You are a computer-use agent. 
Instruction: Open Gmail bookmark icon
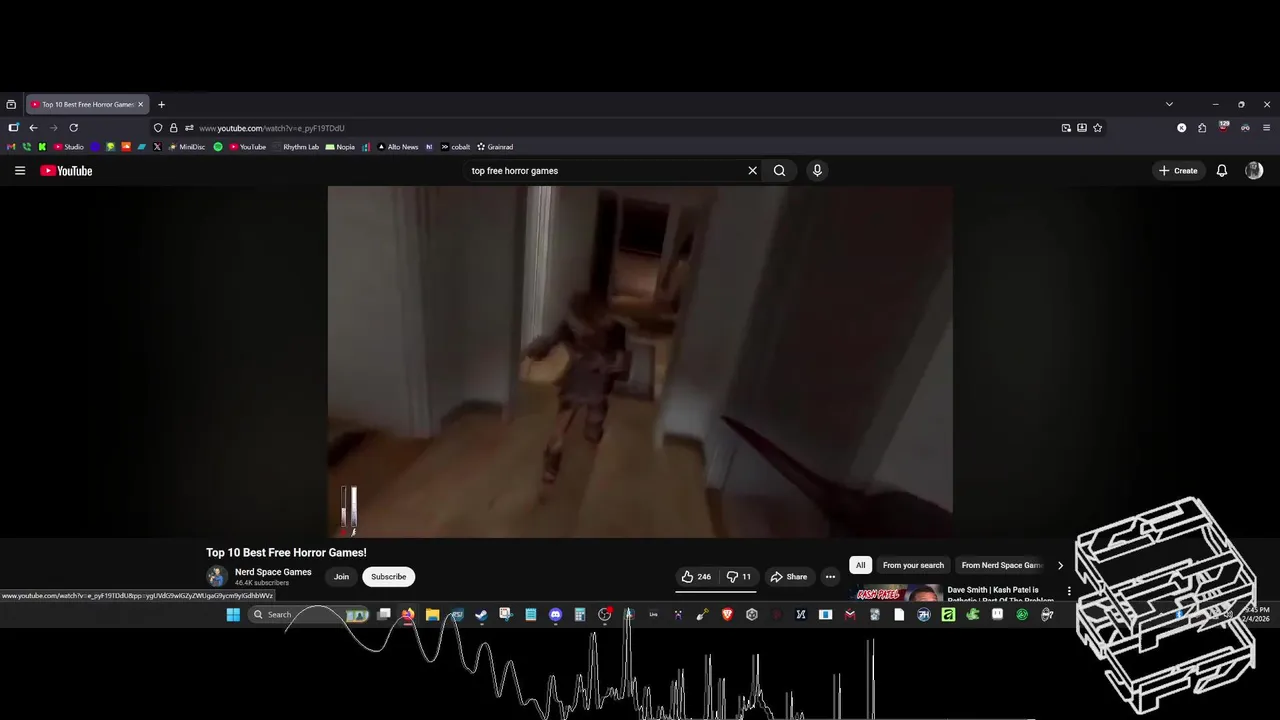pyautogui.click(x=11, y=147)
